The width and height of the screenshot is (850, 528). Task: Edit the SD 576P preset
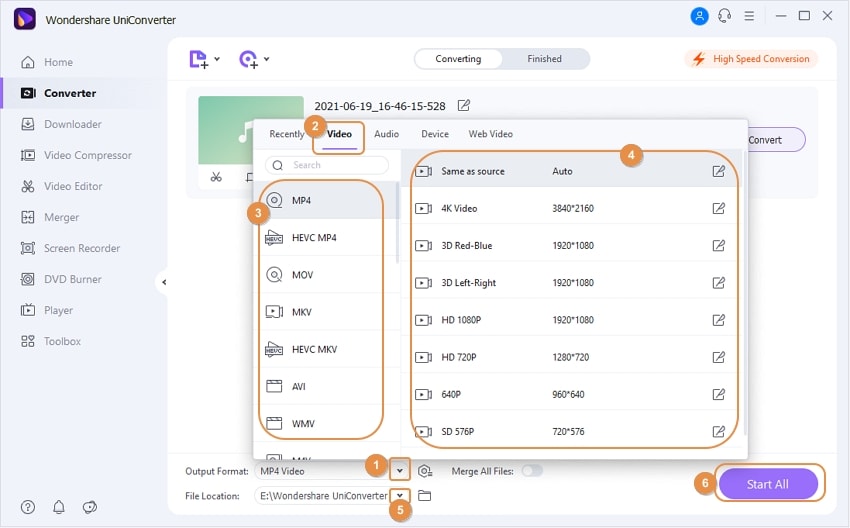click(x=718, y=432)
